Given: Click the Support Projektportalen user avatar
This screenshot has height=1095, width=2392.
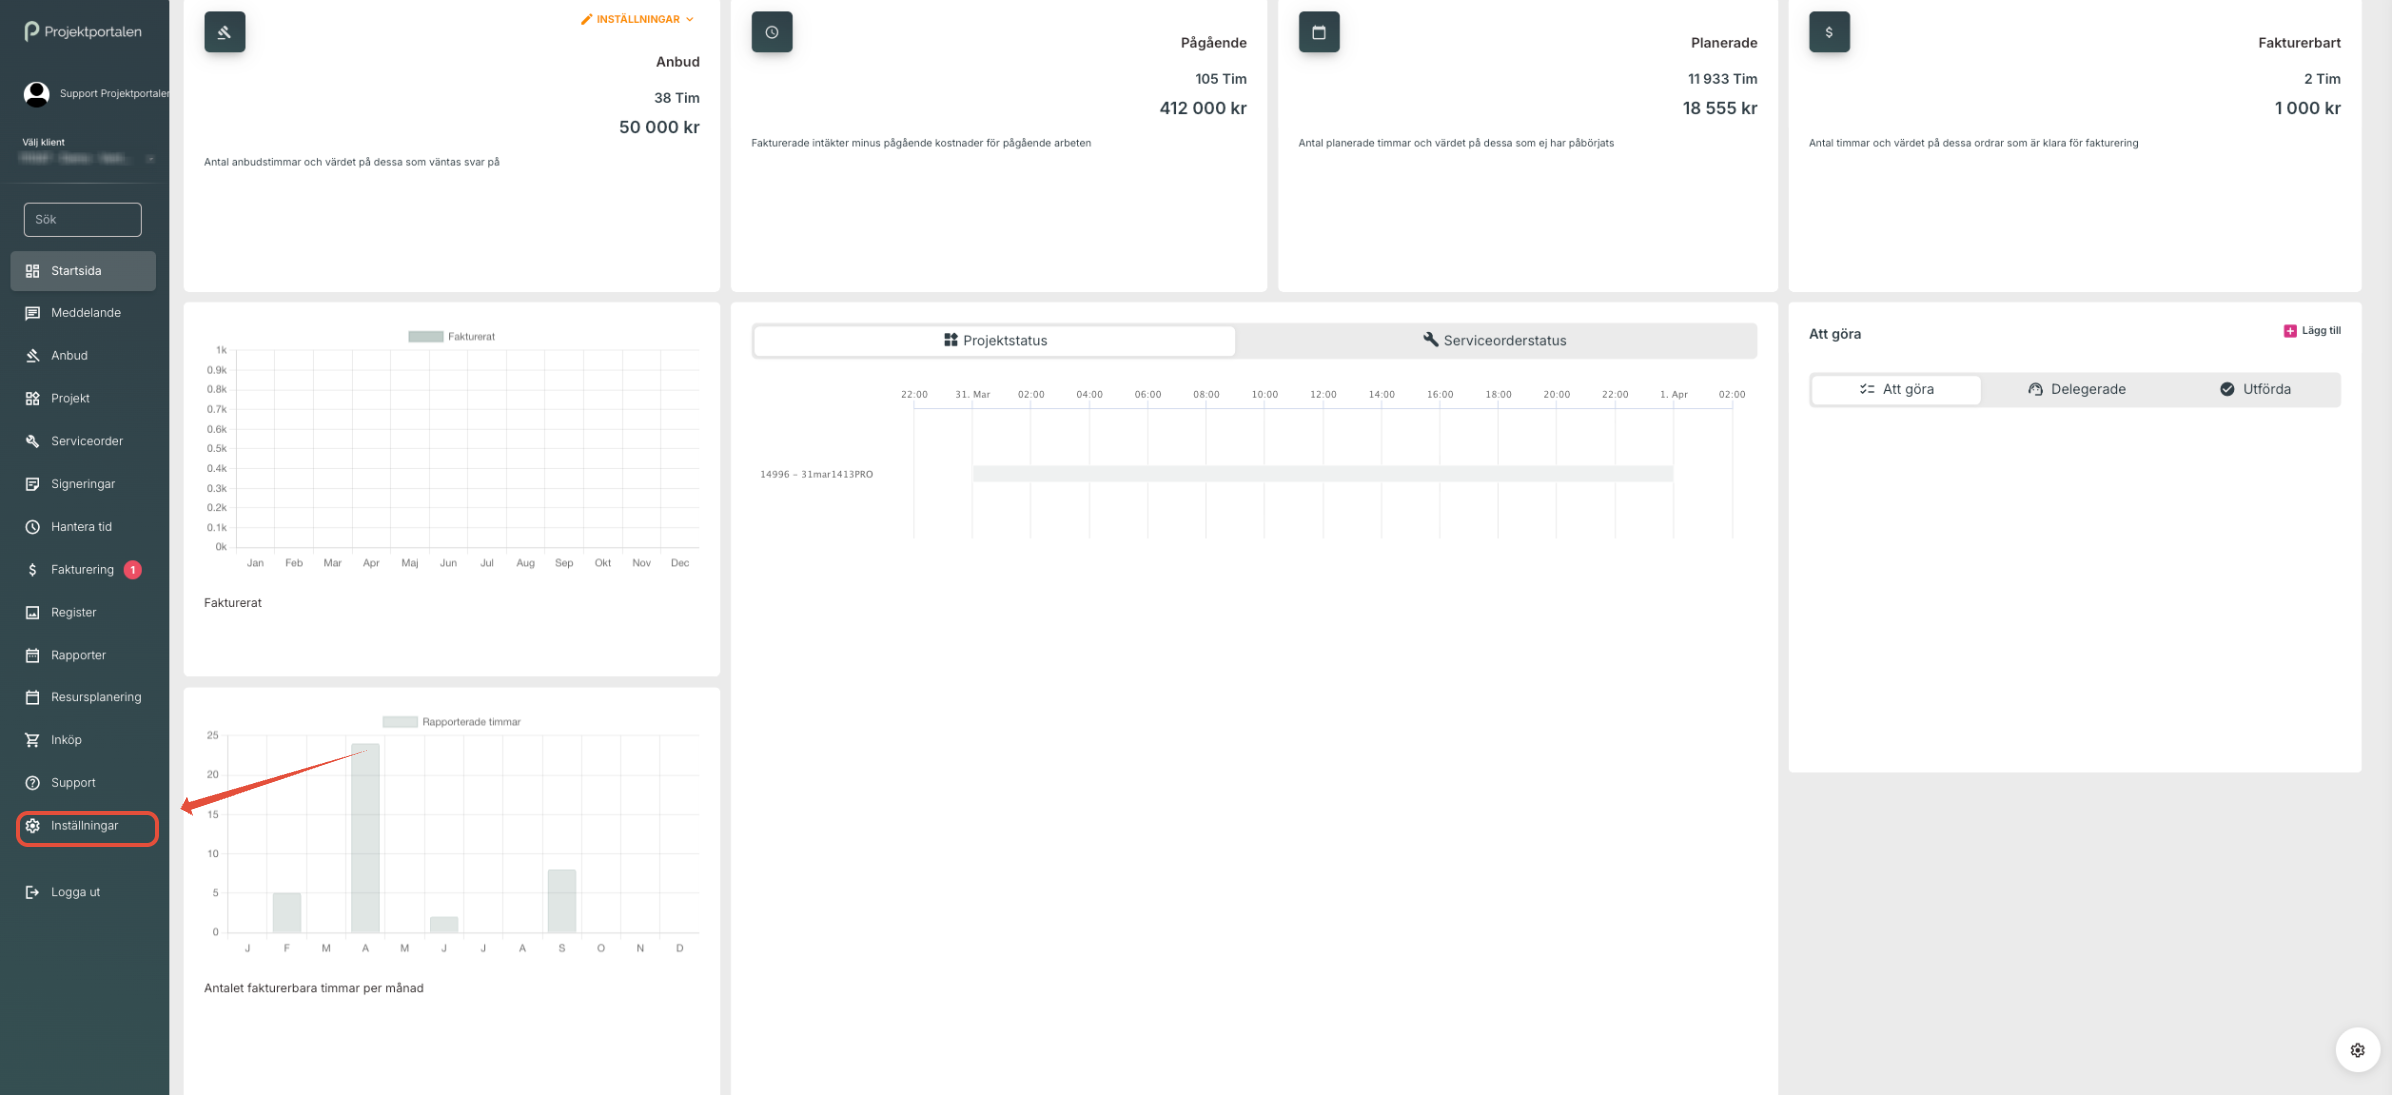Looking at the screenshot, I should pos(37,94).
